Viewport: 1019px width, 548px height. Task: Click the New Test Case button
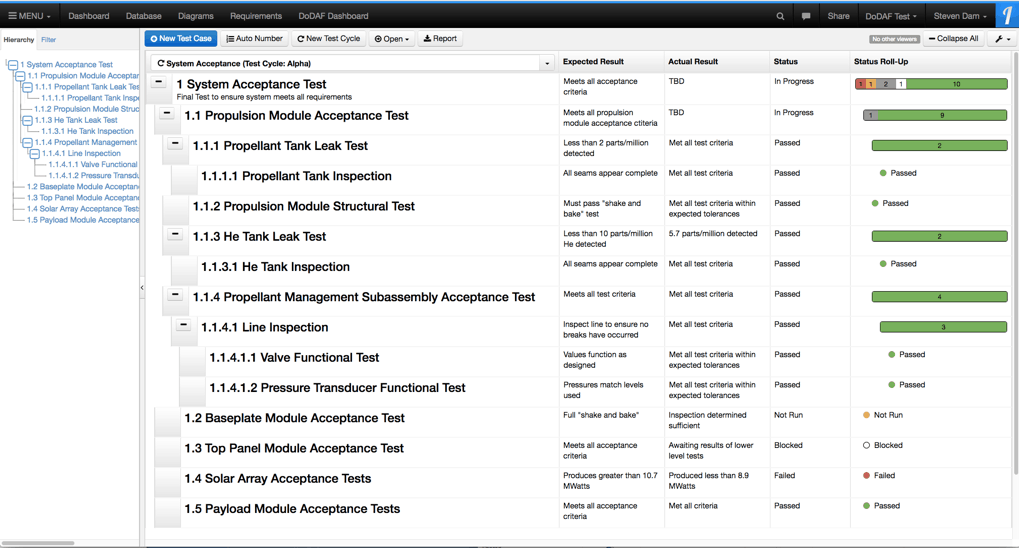point(181,39)
